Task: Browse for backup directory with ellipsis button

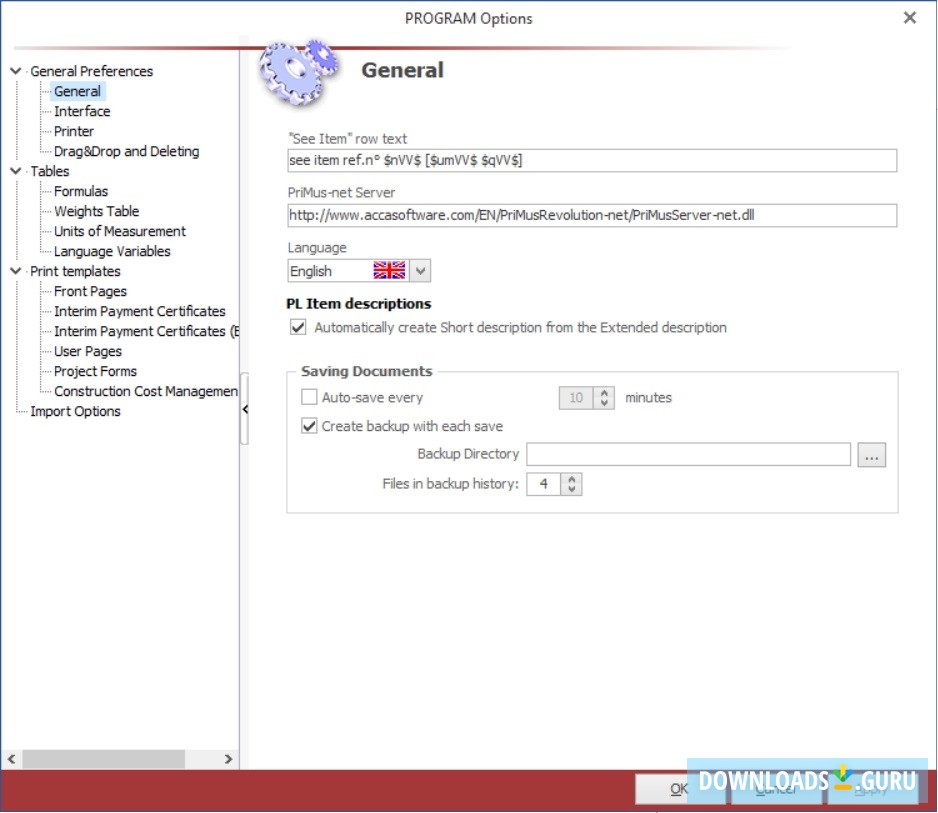Action: pos(872,455)
